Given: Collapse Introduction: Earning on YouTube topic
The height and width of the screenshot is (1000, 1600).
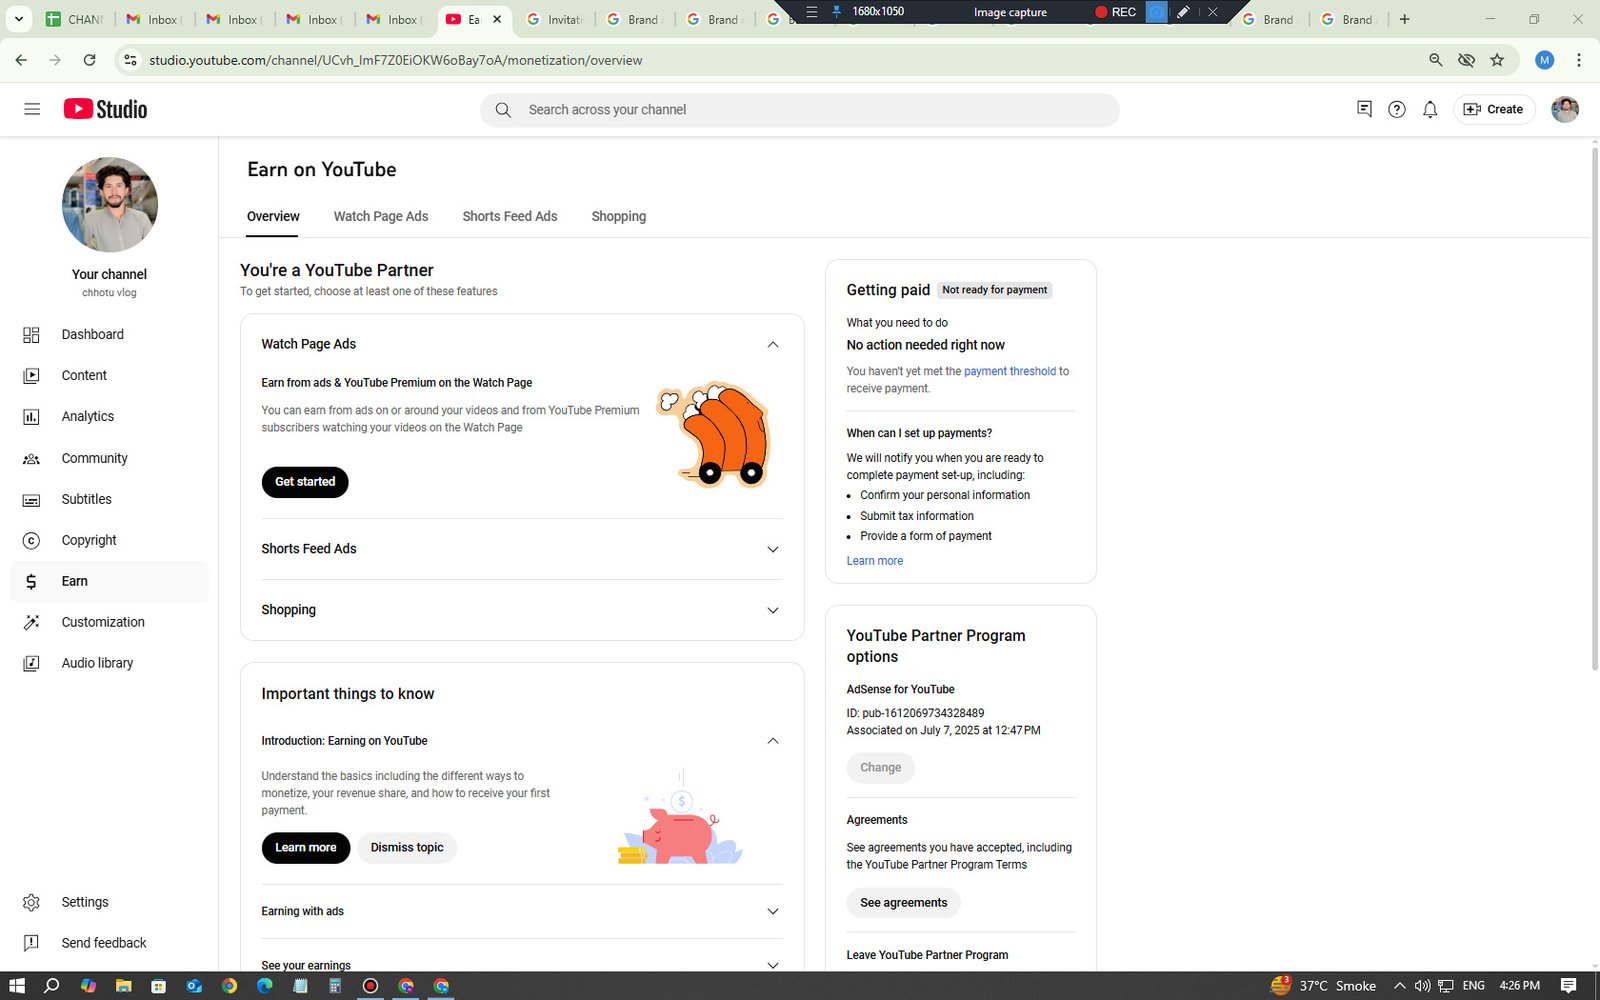Looking at the screenshot, I should coord(772,741).
